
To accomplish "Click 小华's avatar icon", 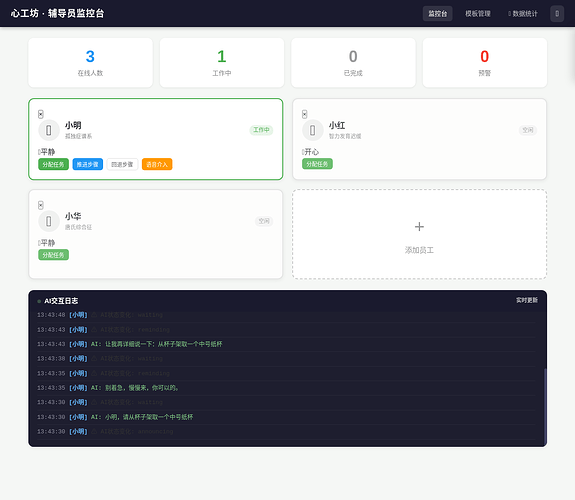I will tap(49, 221).
